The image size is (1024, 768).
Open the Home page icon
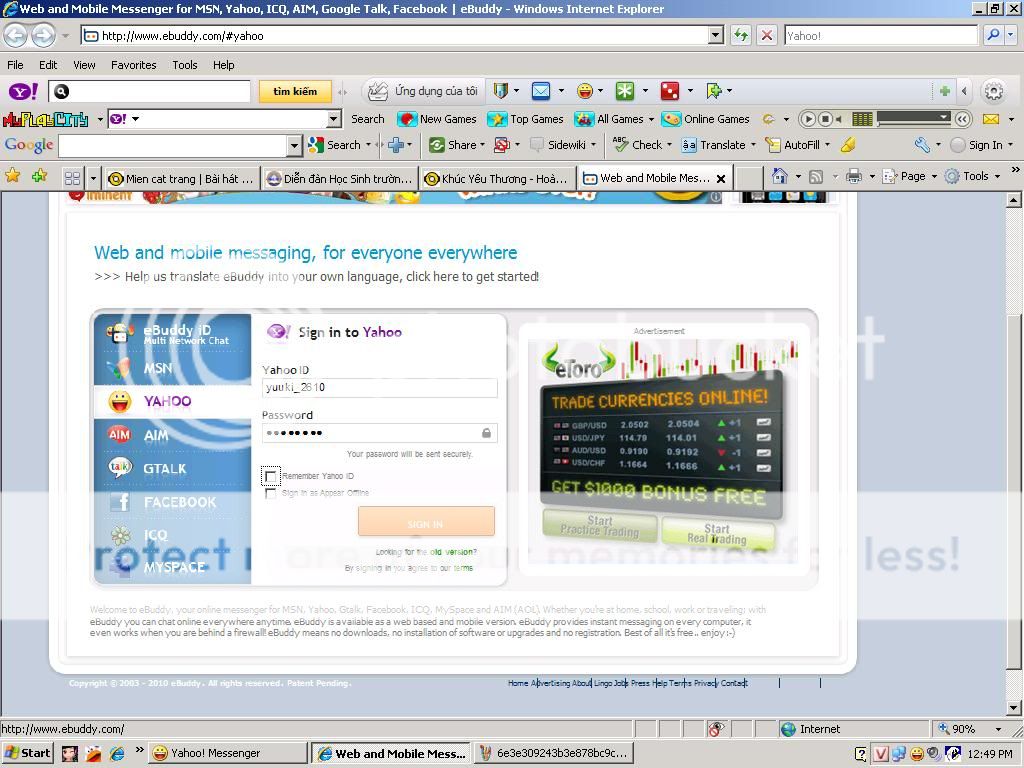pos(780,177)
